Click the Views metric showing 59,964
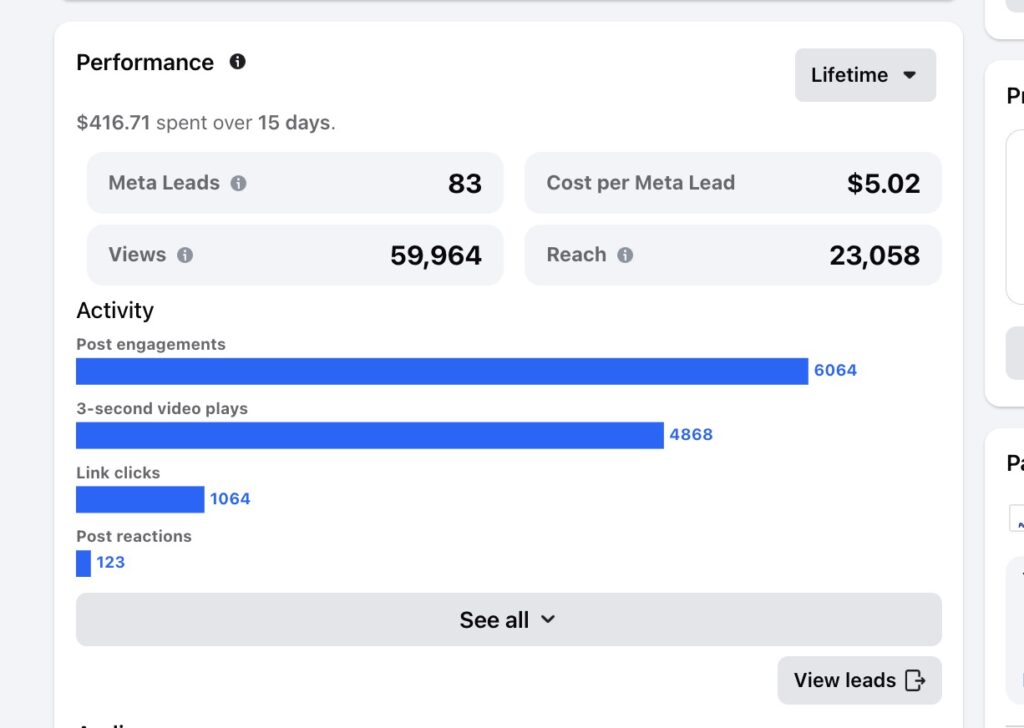Viewport: 1024px width, 728px height. point(293,254)
